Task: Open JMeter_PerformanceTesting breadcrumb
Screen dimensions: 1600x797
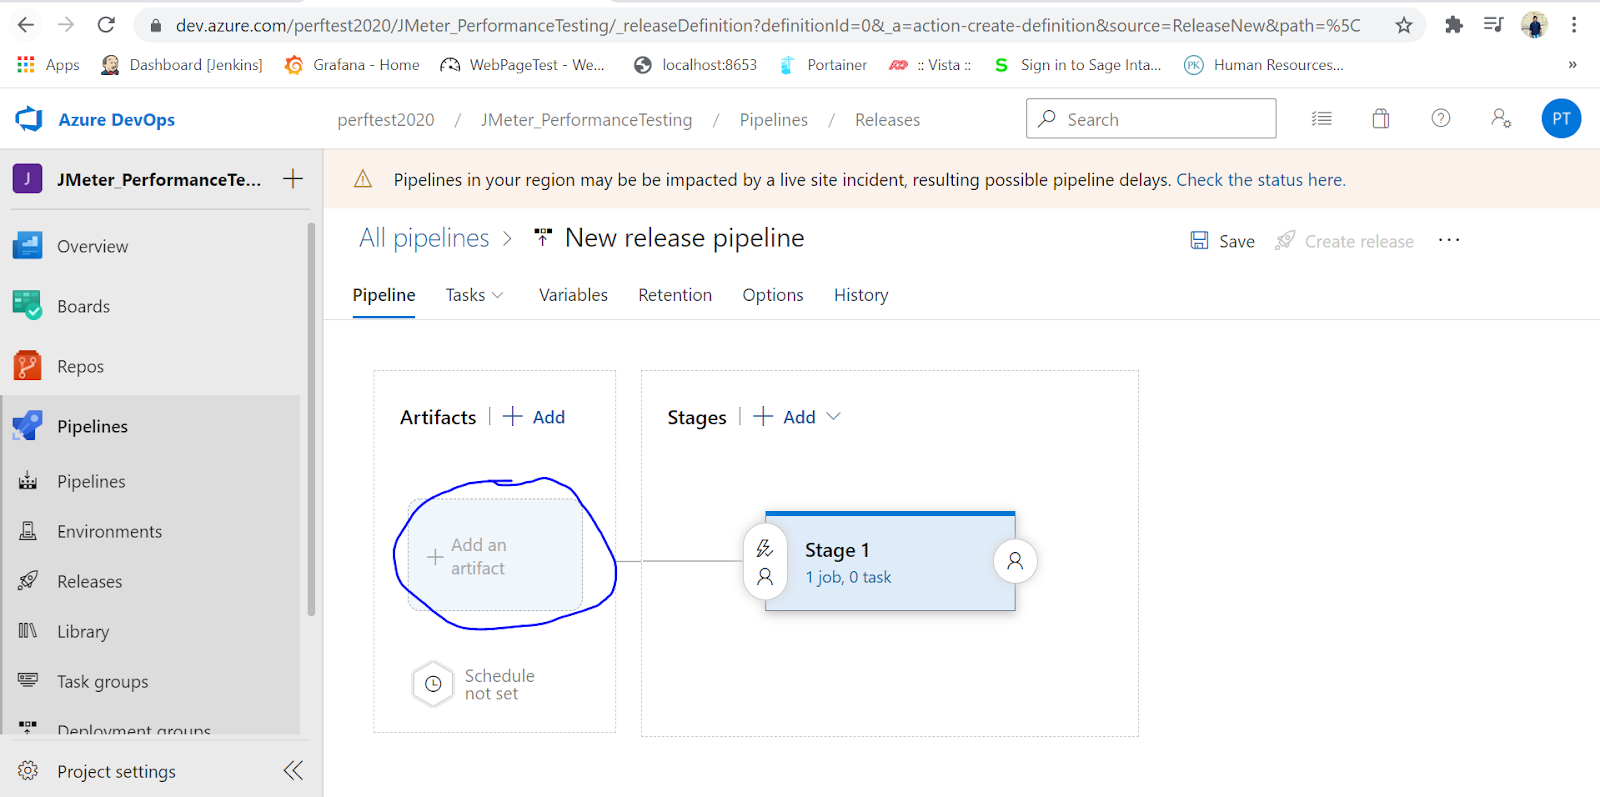Action: click(586, 120)
